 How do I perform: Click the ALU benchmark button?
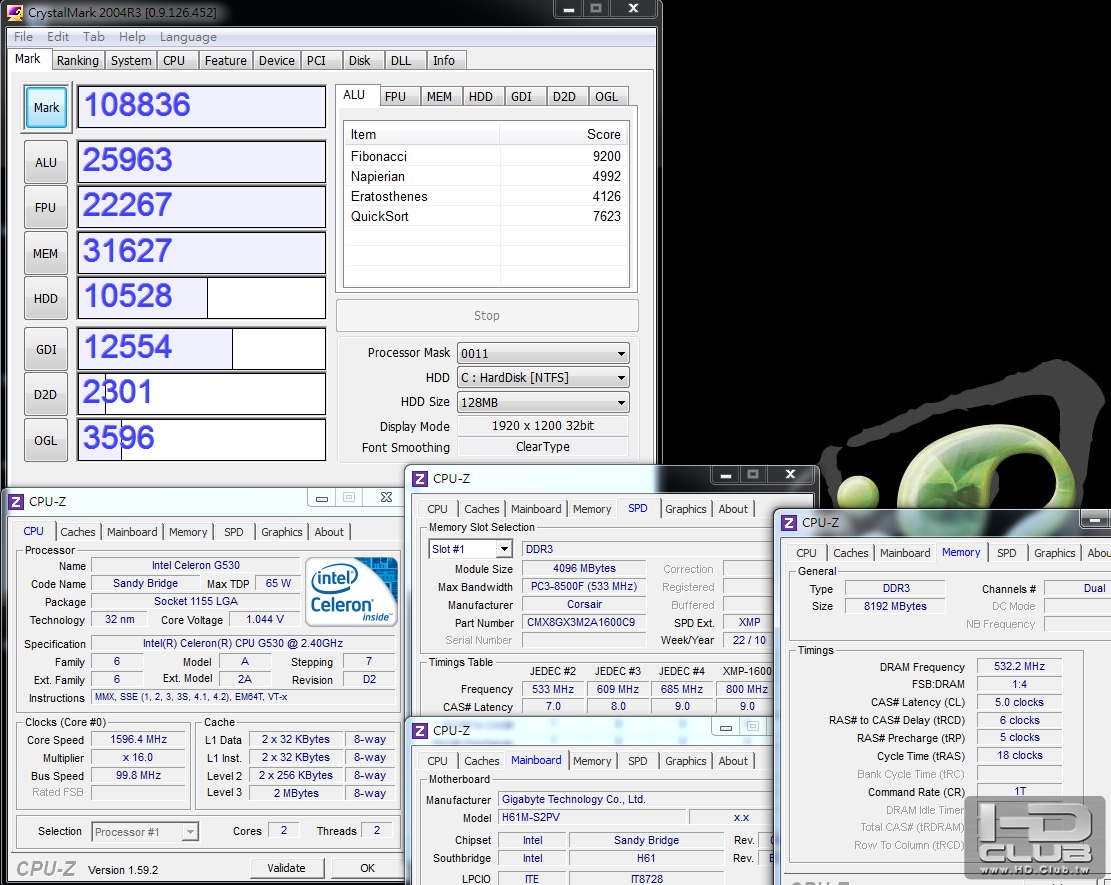coord(46,162)
